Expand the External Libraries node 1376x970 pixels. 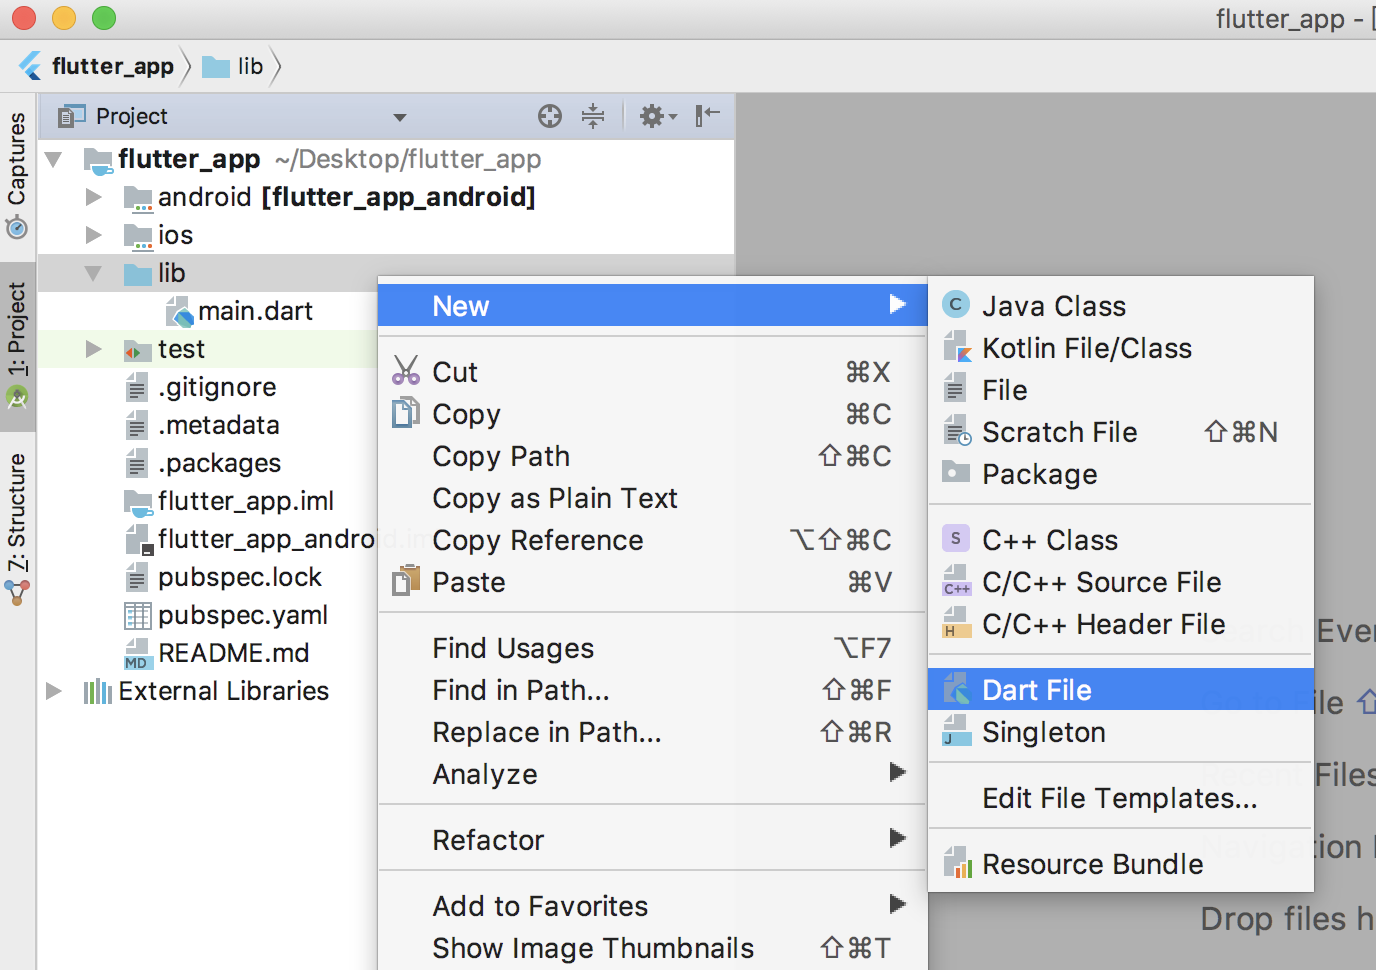54,691
